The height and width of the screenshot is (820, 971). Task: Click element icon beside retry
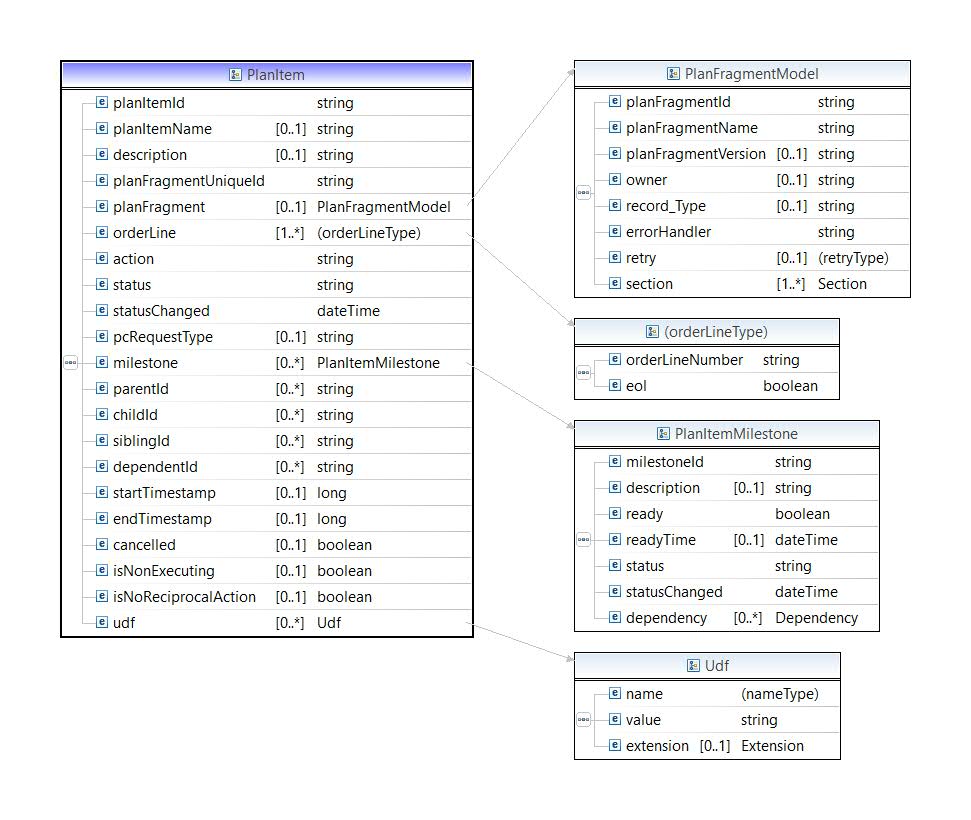pyautogui.click(x=615, y=257)
